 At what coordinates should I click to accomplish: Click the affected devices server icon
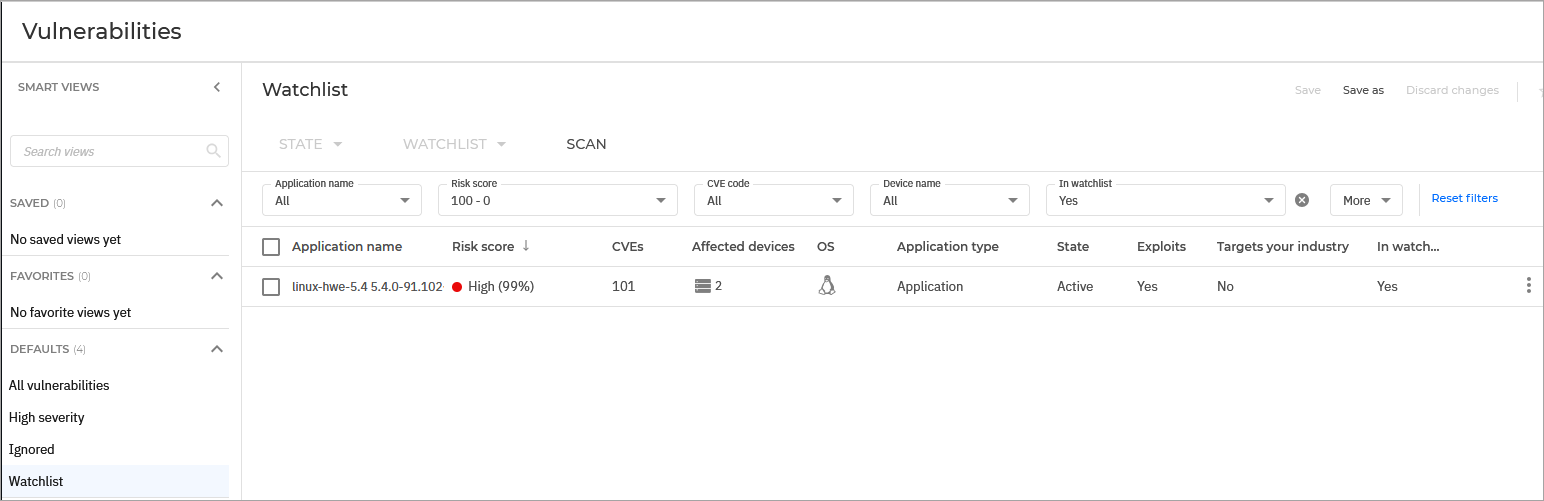click(x=703, y=286)
